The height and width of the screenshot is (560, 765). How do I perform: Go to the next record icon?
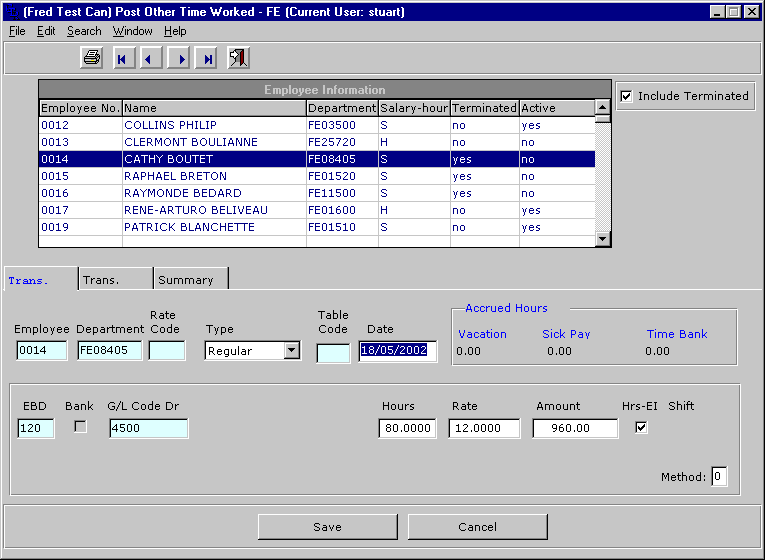pos(180,59)
